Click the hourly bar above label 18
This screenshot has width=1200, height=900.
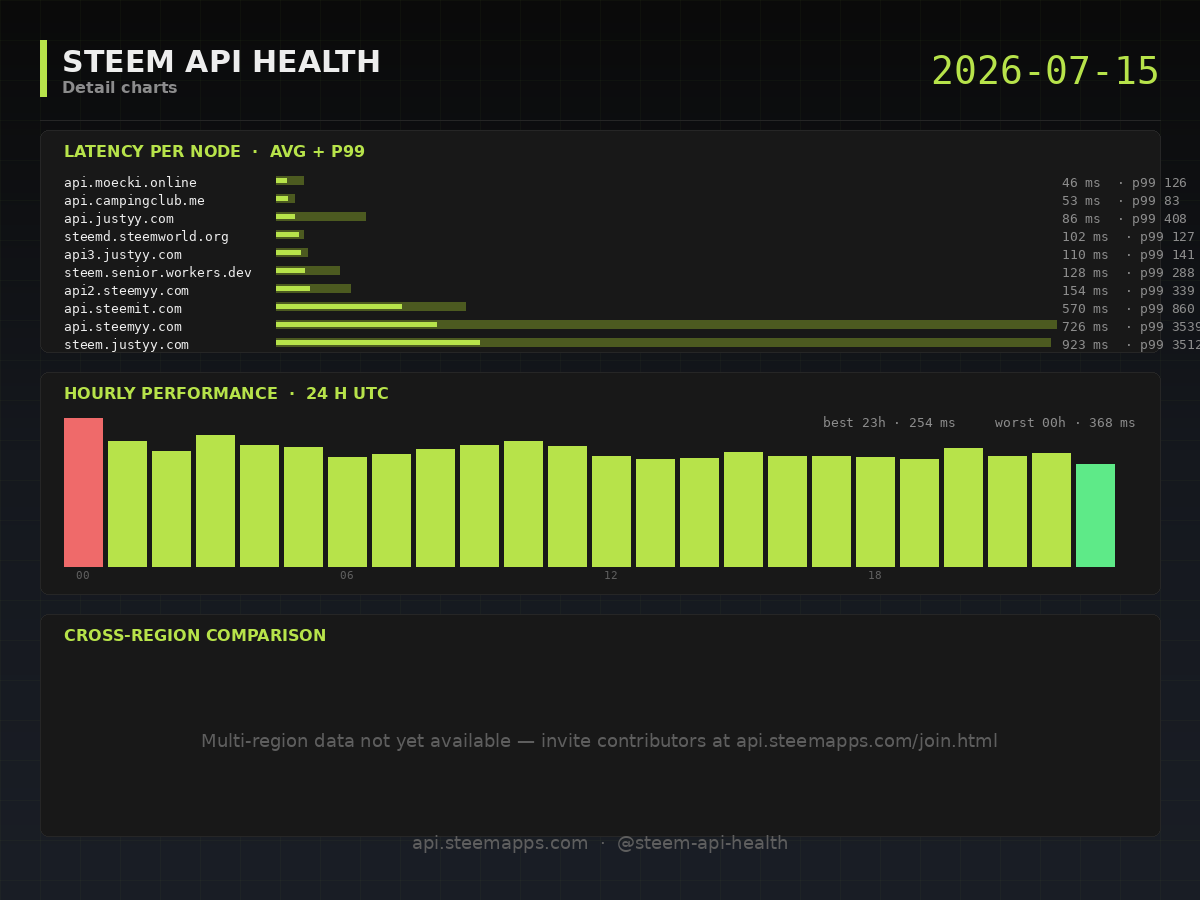pyautogui.click(x=875, y=512)
